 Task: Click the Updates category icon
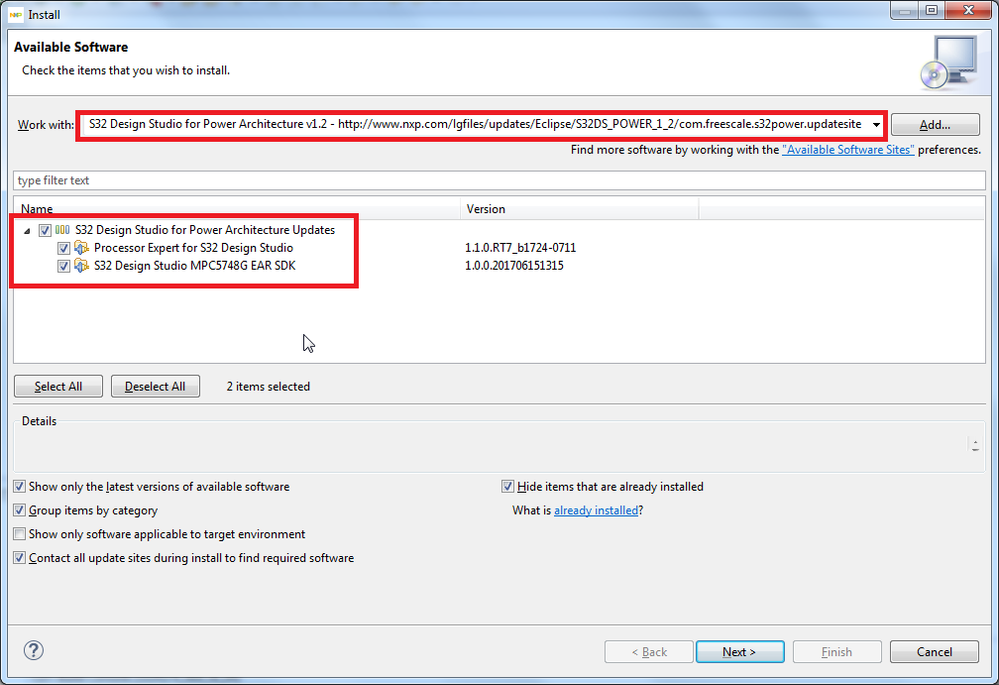(62, 230)
